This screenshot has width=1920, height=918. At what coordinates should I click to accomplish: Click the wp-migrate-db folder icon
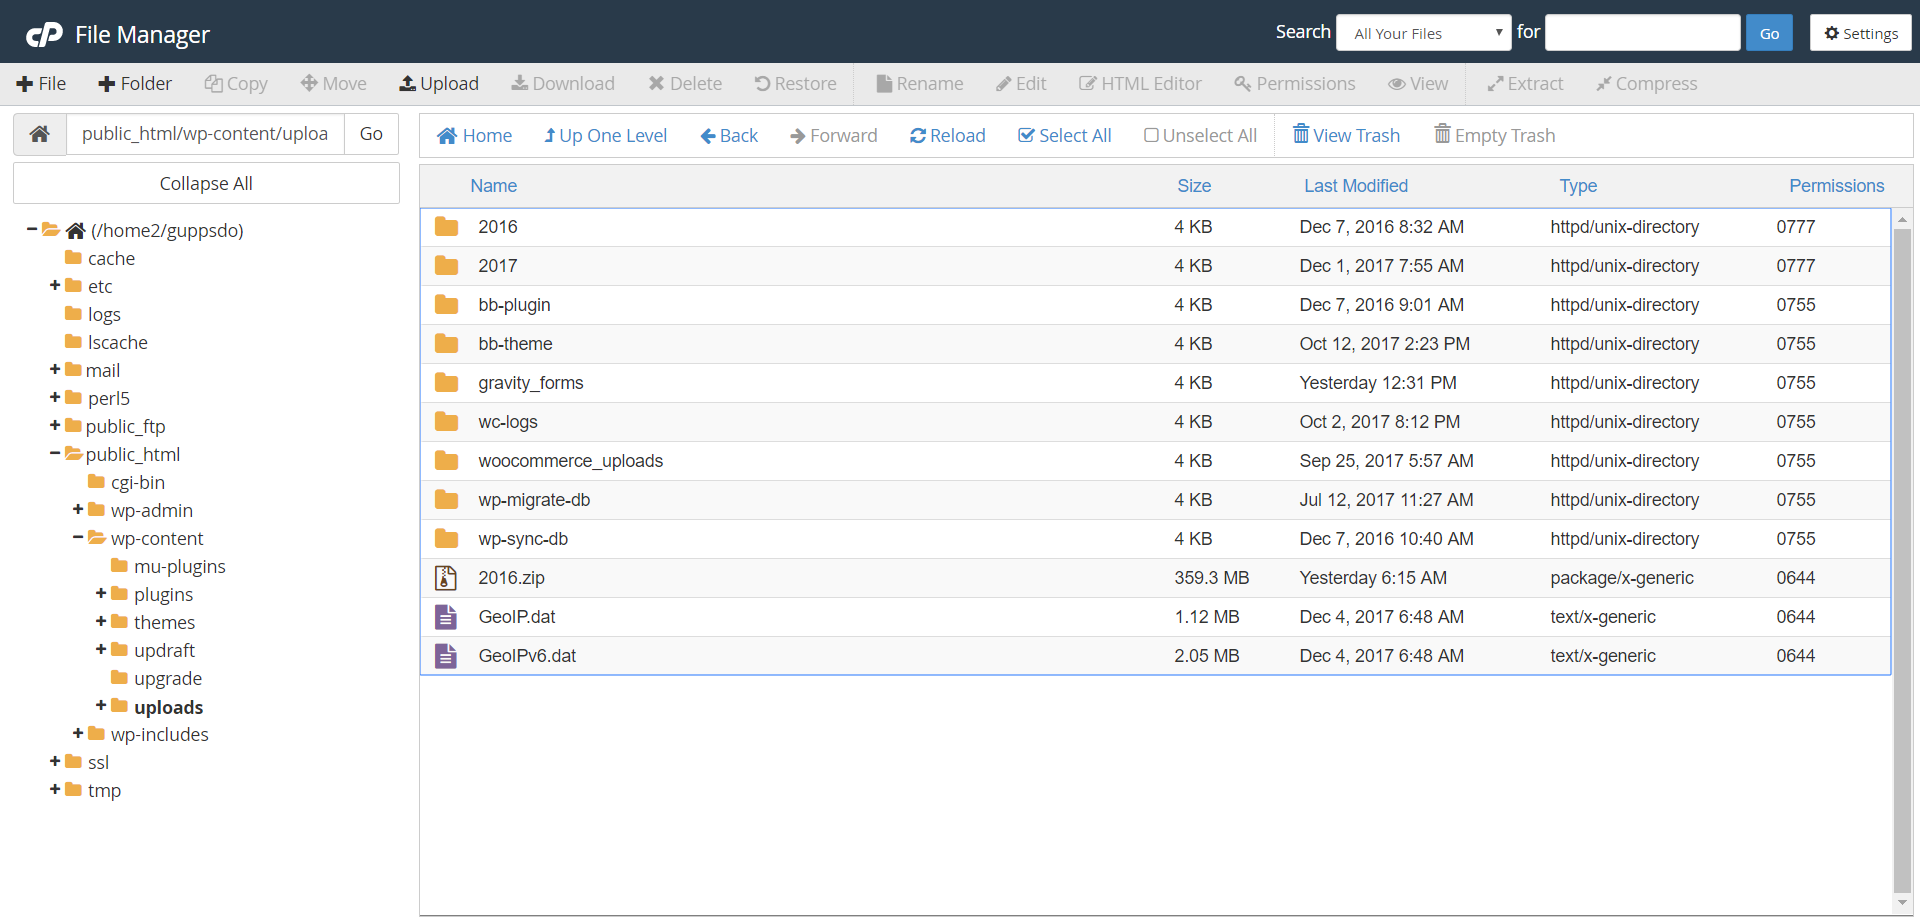point(446,500)
